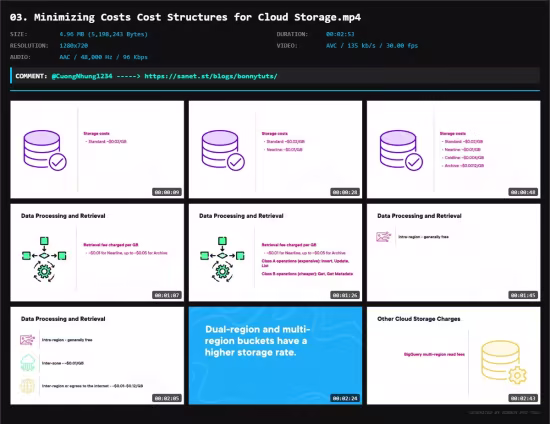Click the @CuongNhung1234 username in the comment
The image size is (550, 424).
tap(82, 76)
